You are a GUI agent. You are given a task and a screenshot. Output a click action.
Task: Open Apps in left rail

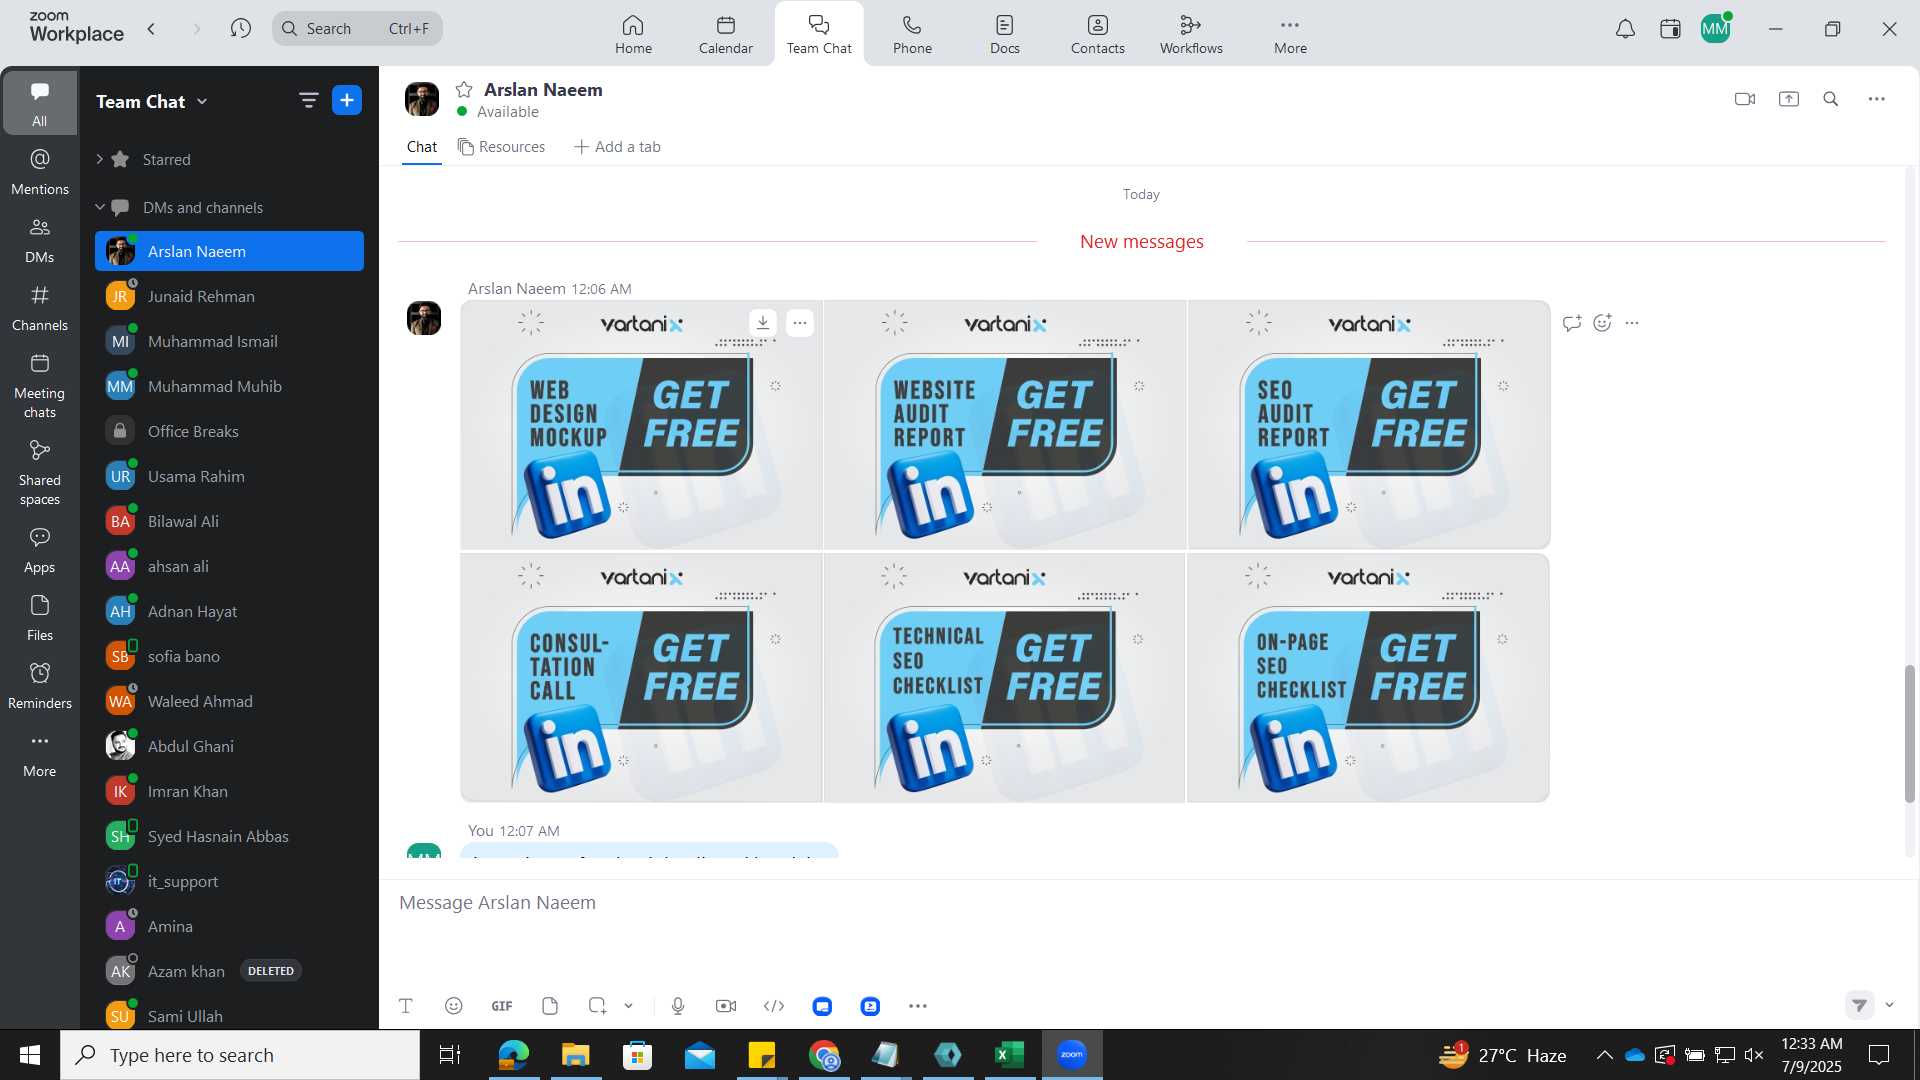pos(40,550)
